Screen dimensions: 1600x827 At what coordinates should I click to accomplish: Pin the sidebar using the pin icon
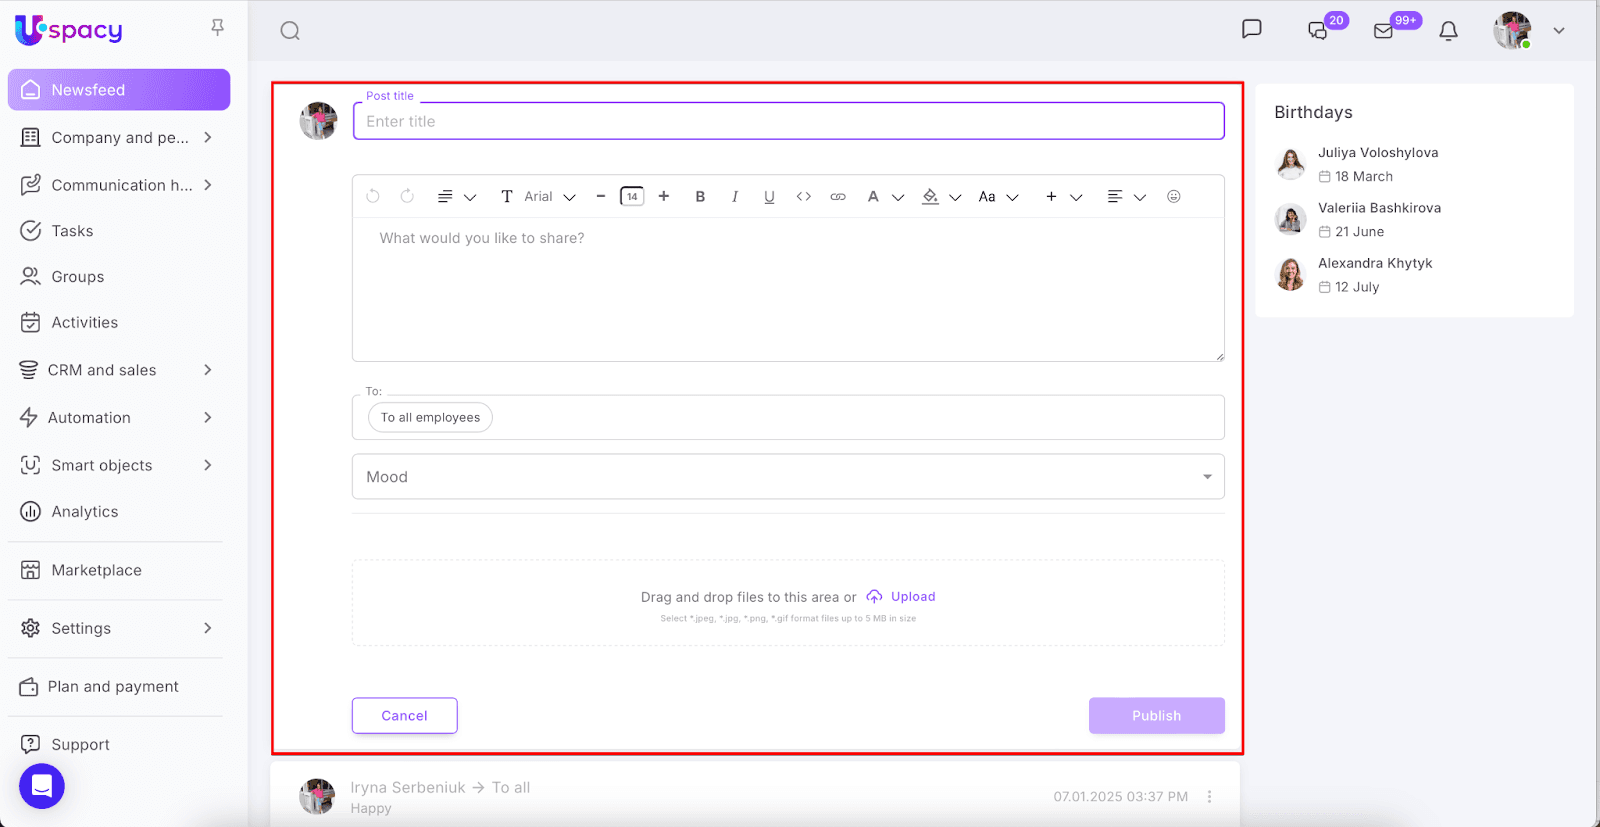217,28
